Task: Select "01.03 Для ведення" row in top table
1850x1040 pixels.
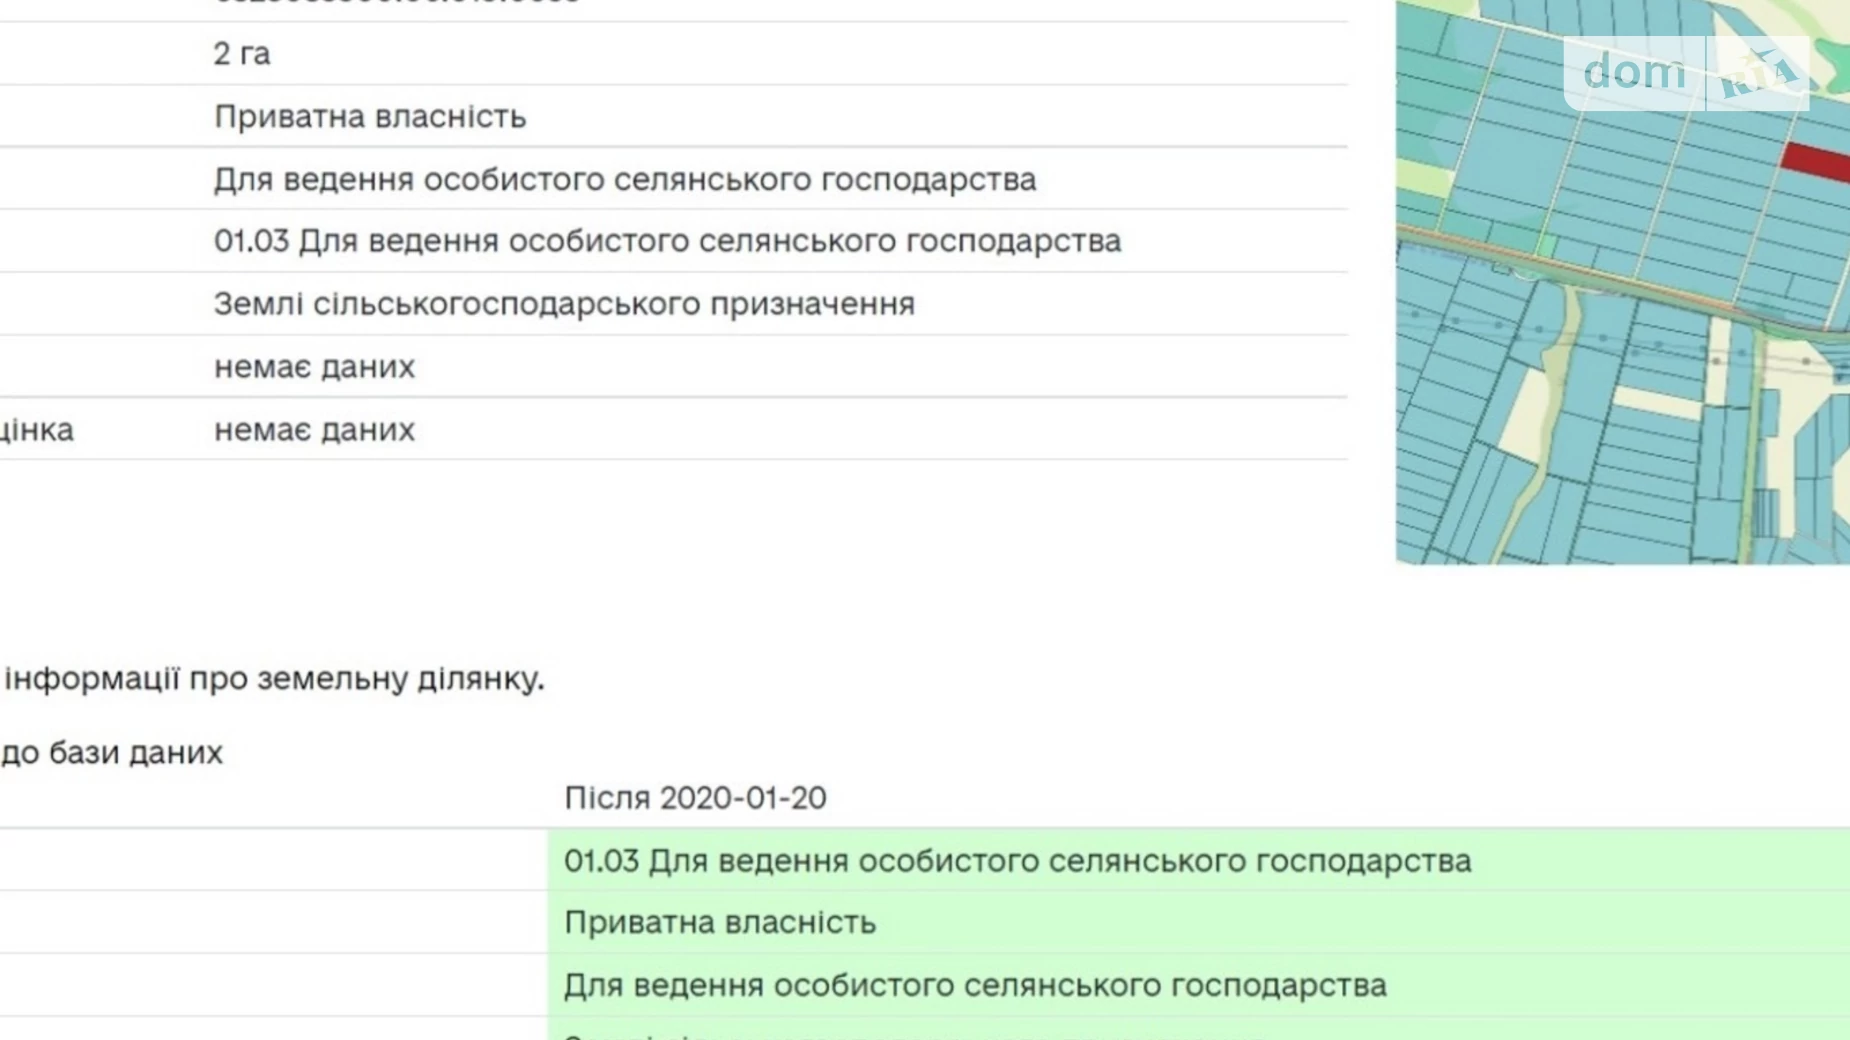Action: [667, 242]
